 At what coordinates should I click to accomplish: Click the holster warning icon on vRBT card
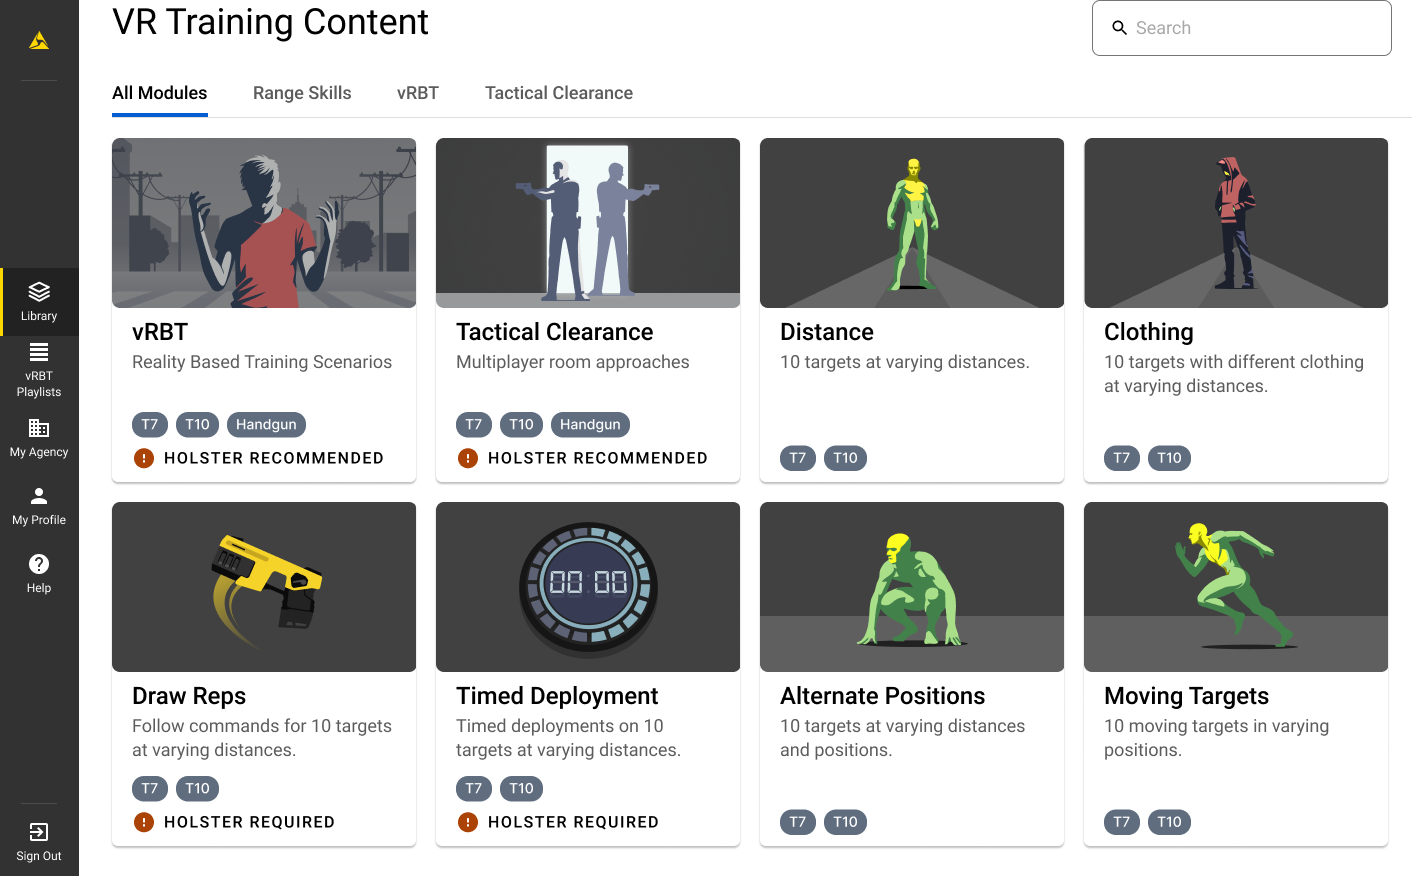tap(144, 458)
